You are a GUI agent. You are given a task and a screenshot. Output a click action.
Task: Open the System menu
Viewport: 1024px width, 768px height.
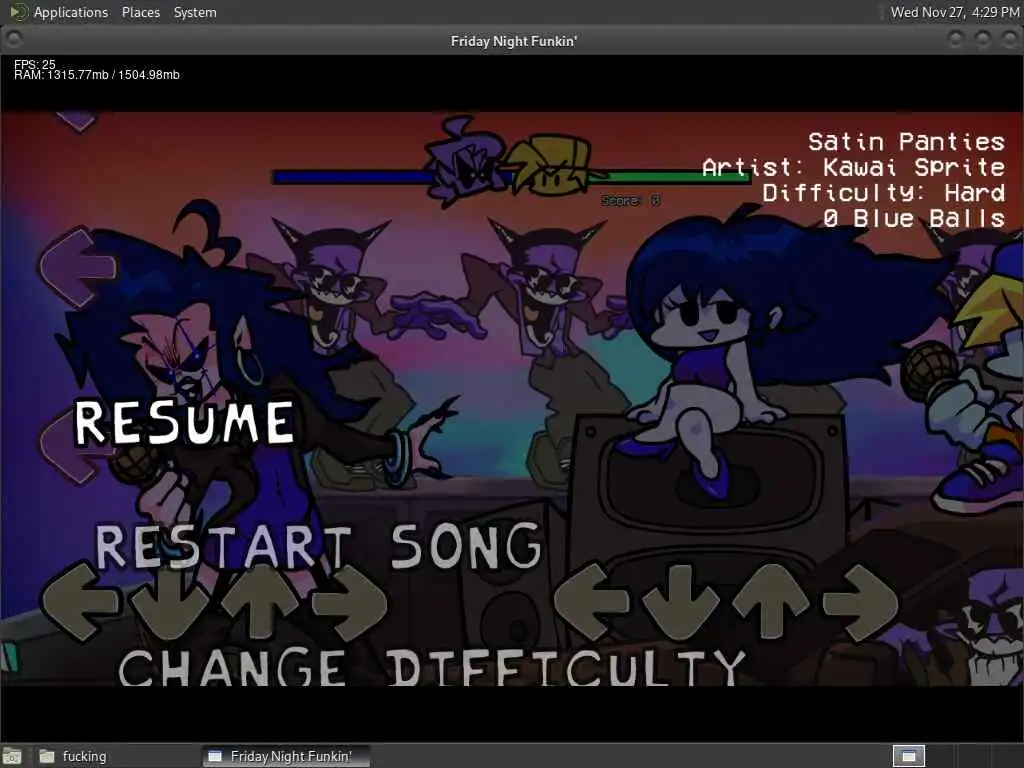click(195, 12)
